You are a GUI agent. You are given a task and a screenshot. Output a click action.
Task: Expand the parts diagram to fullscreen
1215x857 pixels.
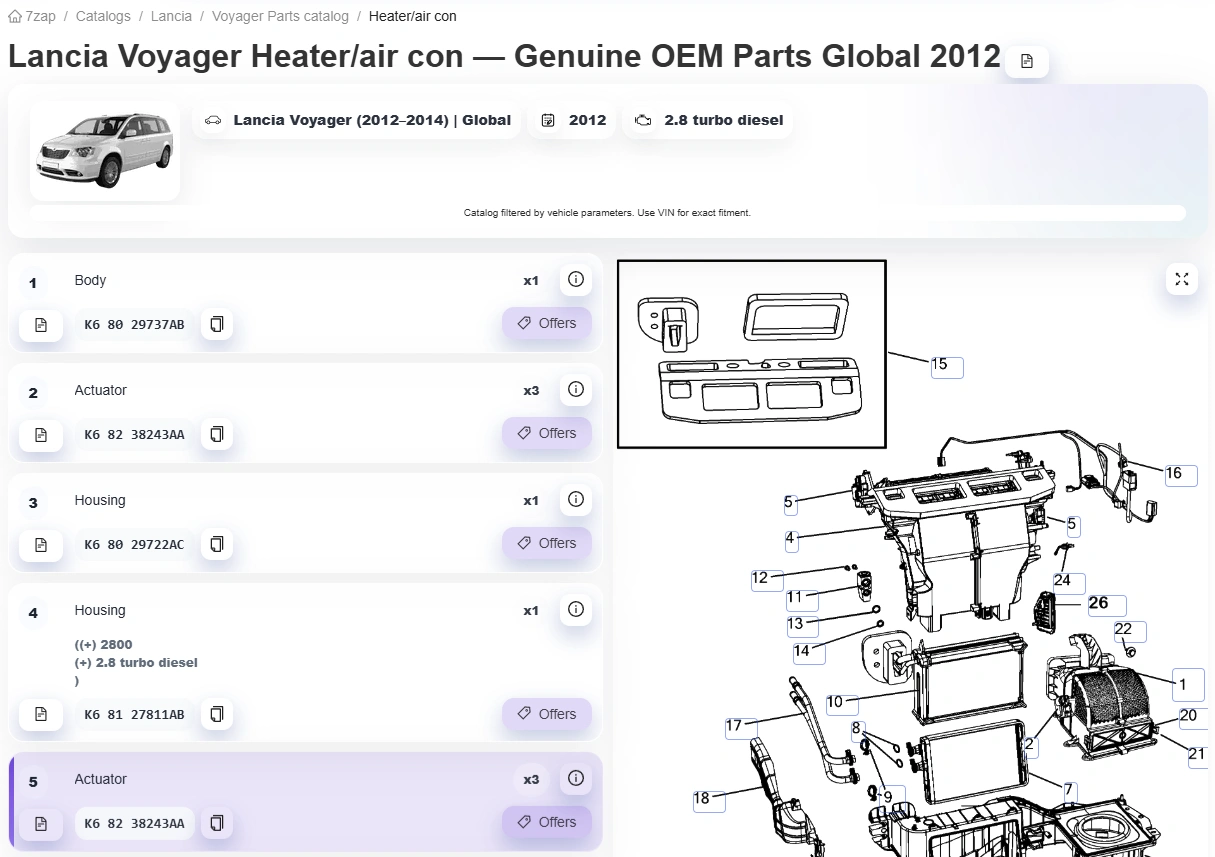tap(1182, 279)
